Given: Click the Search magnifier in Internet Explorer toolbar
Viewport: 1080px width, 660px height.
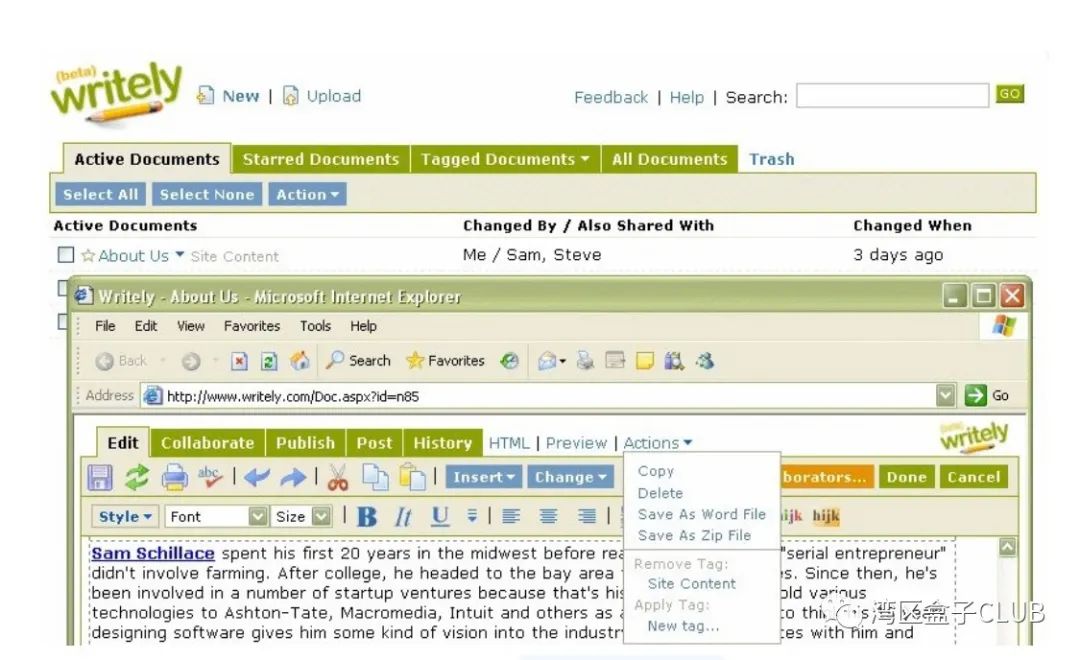Looking at the screenshot, I should [358, 360].
